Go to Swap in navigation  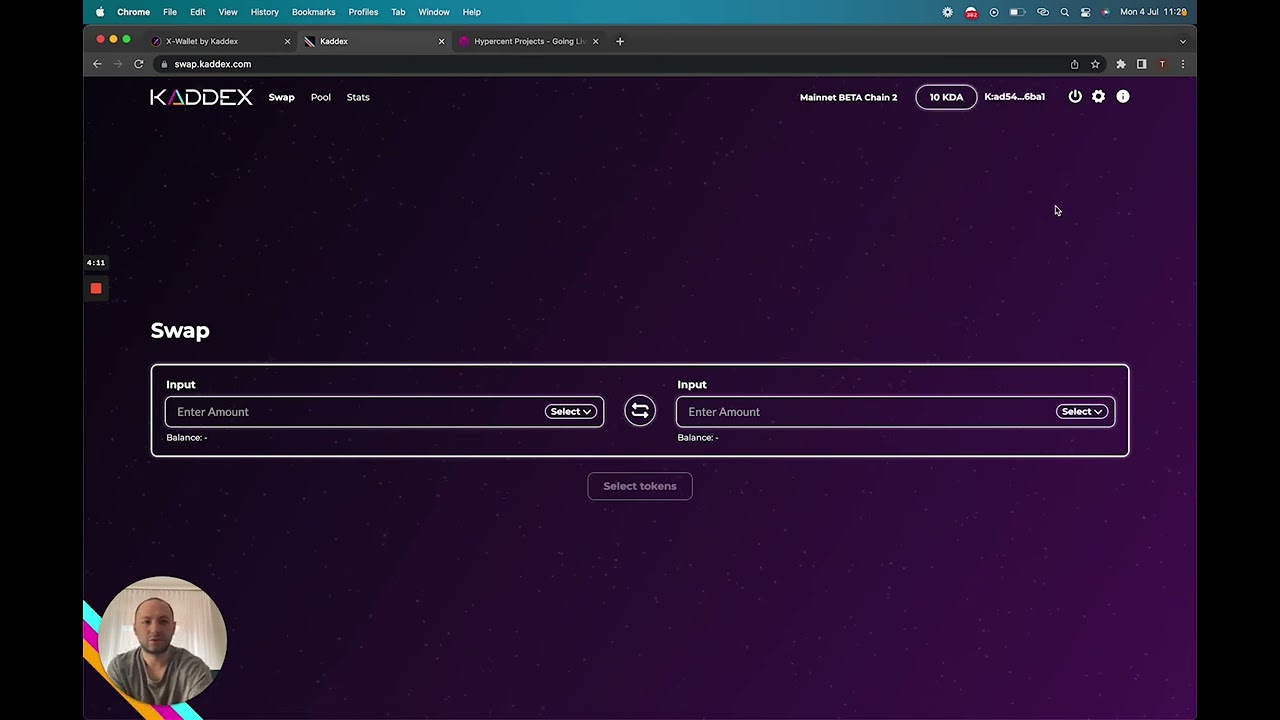point(281,97)
